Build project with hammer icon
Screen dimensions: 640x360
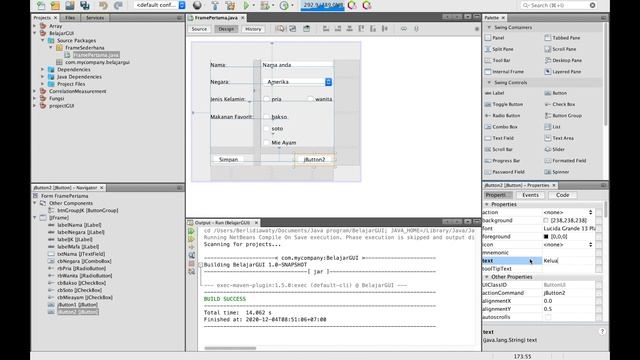[215, 5]
